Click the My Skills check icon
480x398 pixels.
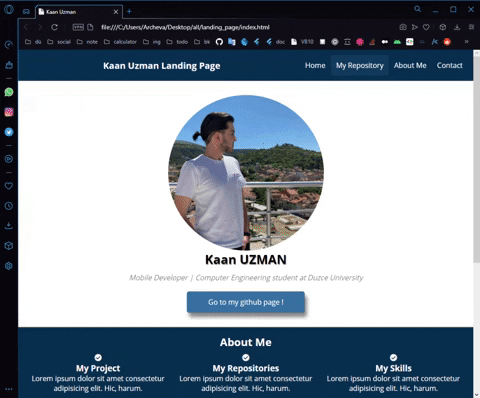coord(393,357)
